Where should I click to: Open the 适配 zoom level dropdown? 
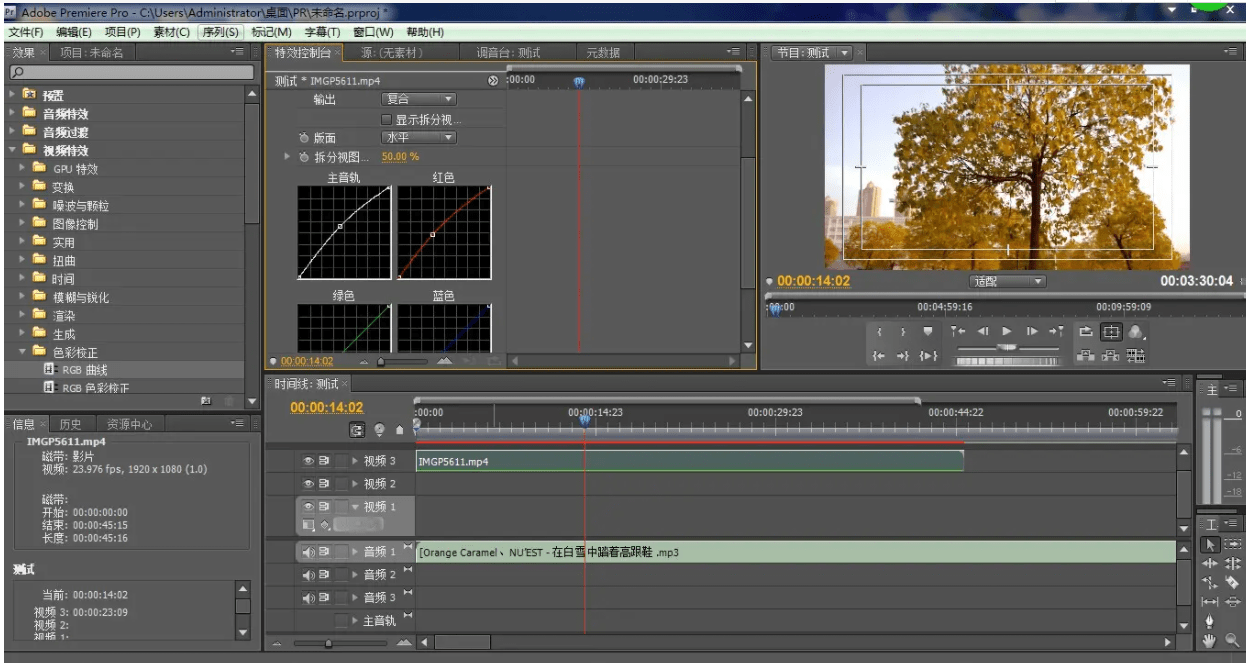1007,281
